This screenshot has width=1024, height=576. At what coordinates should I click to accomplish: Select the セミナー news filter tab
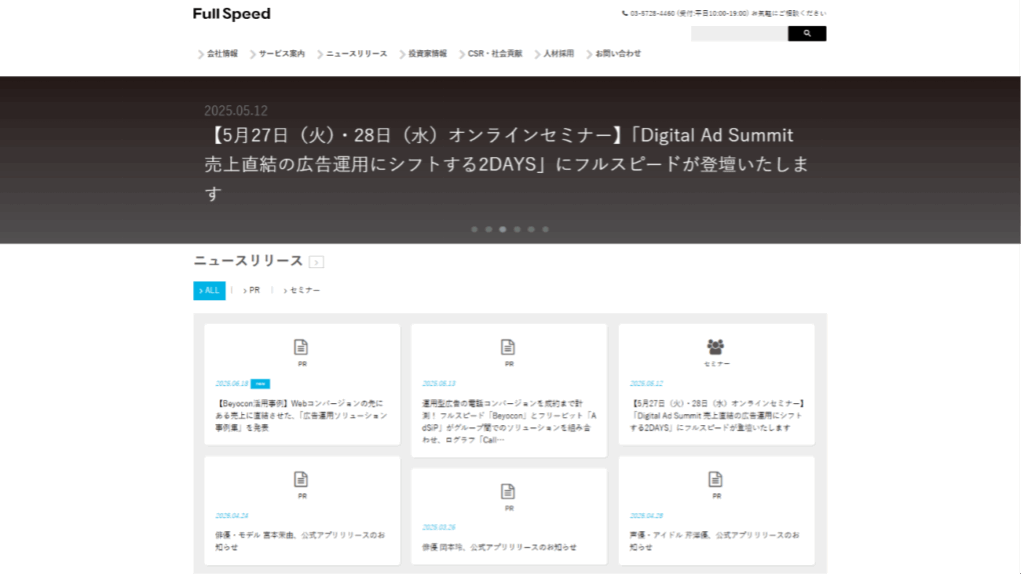pos(302,291)
